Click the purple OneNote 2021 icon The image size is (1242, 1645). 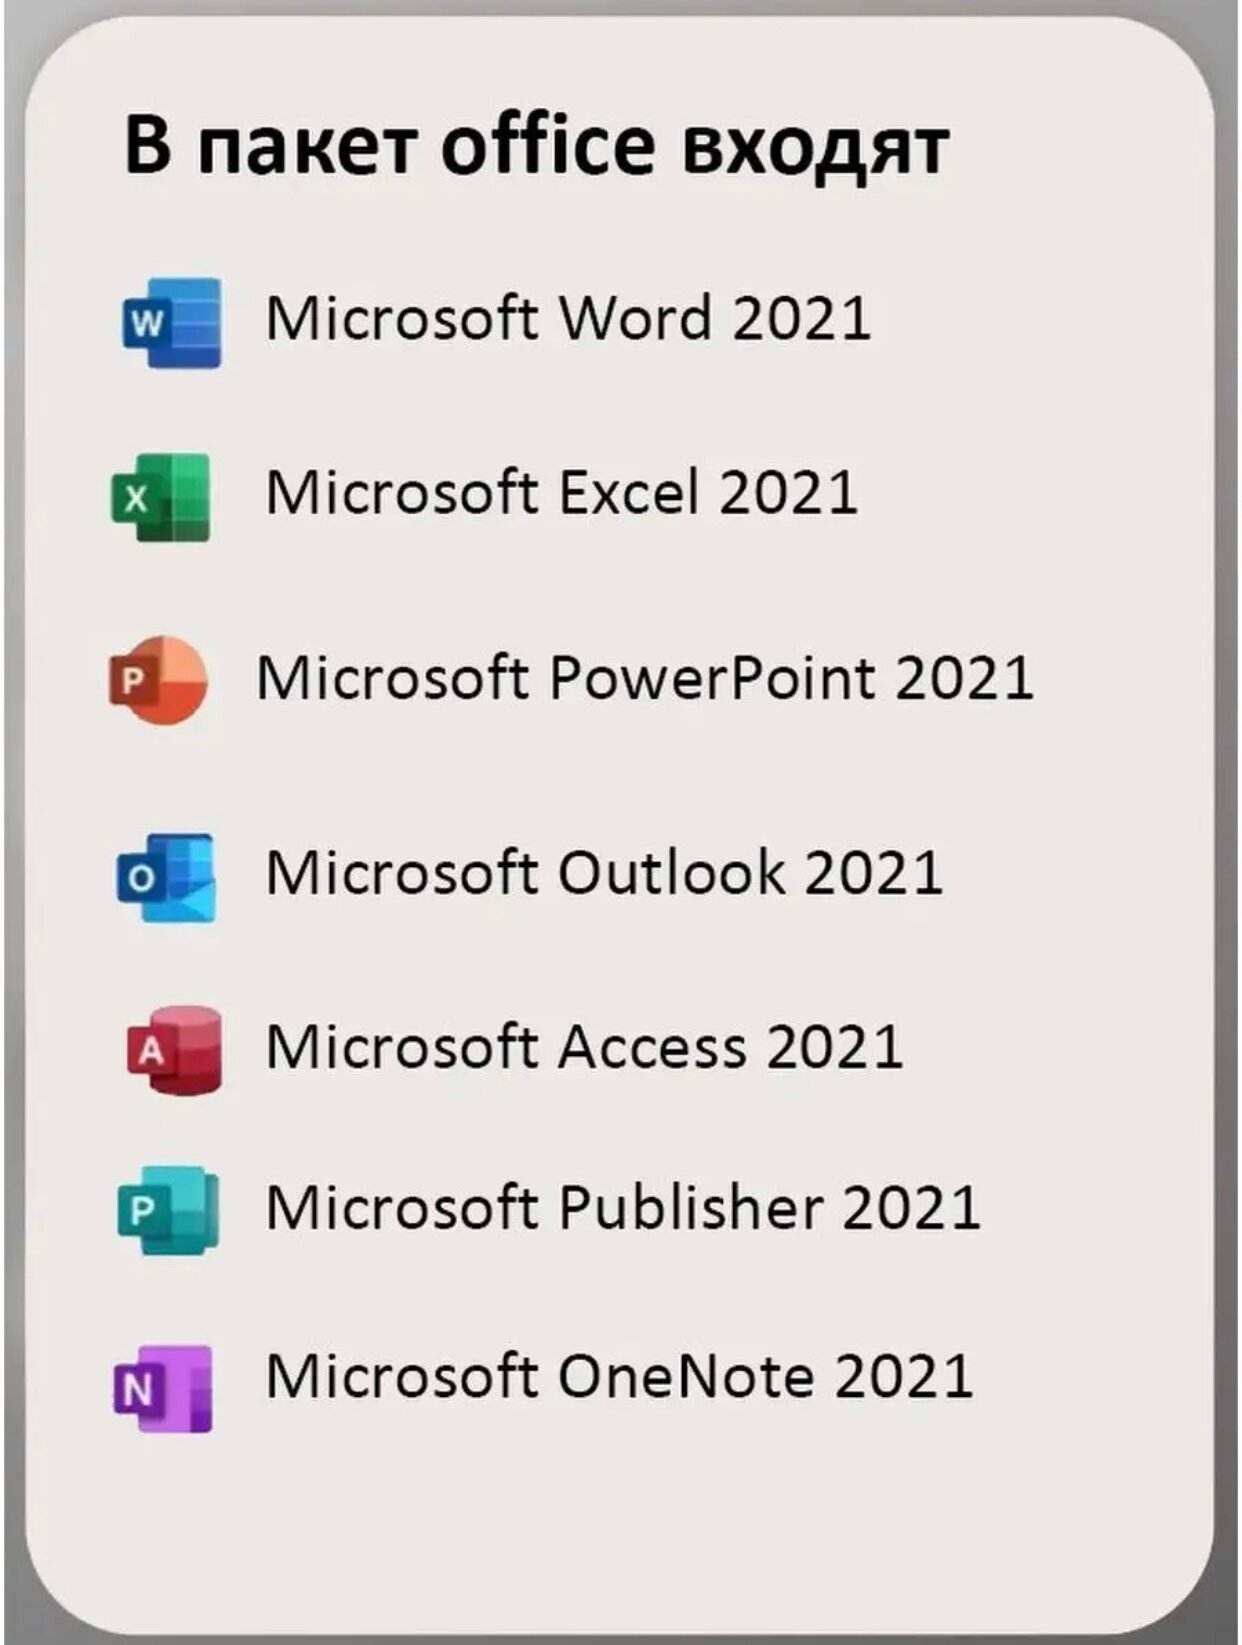point(163,1388)
